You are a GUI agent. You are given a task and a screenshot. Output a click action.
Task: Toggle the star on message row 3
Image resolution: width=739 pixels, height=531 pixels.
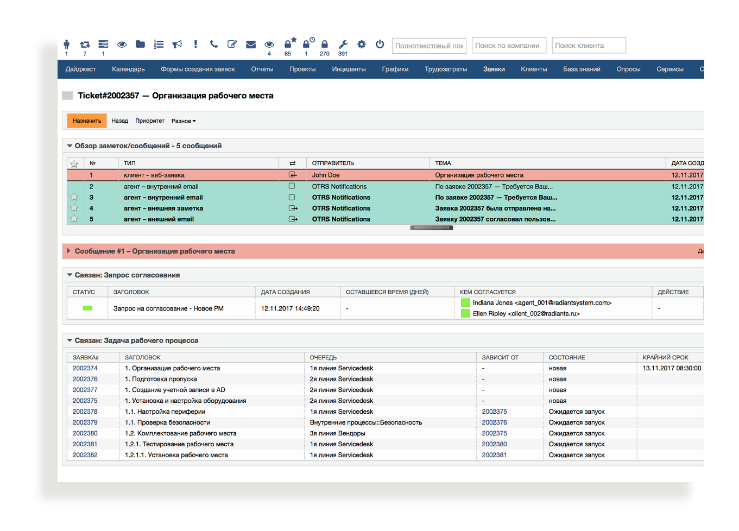point(73,197)
